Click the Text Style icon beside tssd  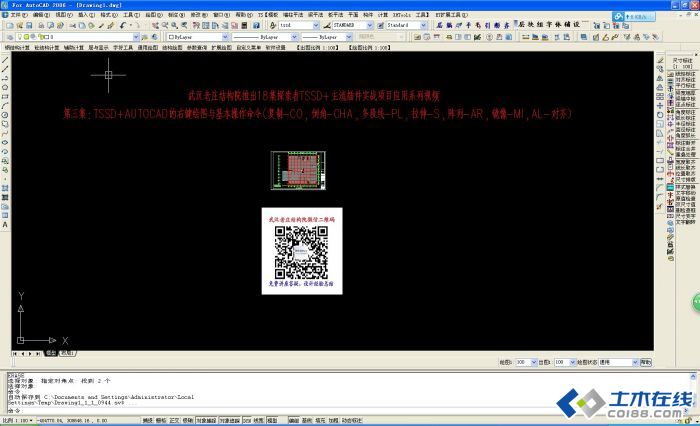[273, 25]
